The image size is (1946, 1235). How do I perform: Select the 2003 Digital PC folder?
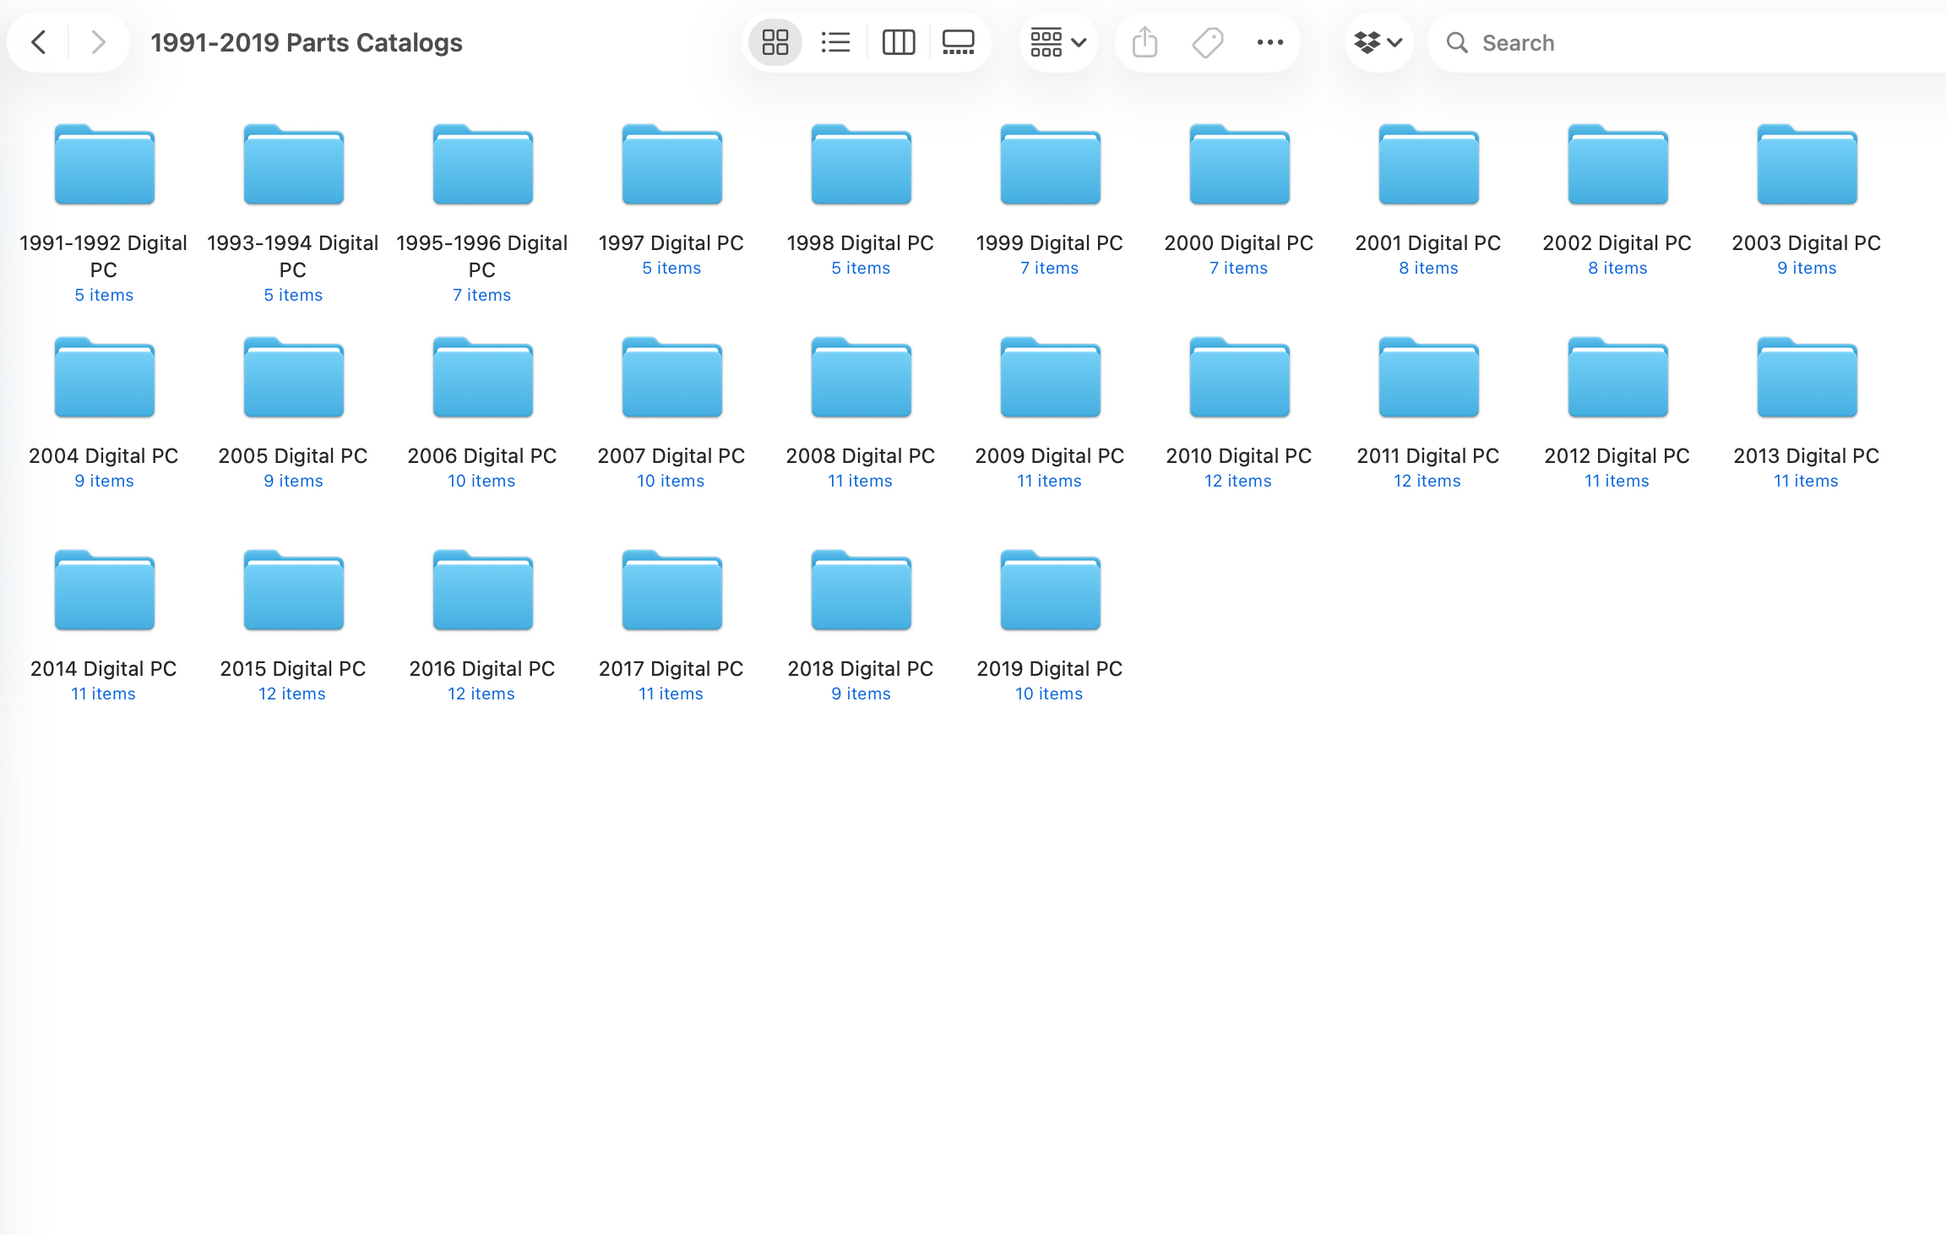[x=1806, y=166]
